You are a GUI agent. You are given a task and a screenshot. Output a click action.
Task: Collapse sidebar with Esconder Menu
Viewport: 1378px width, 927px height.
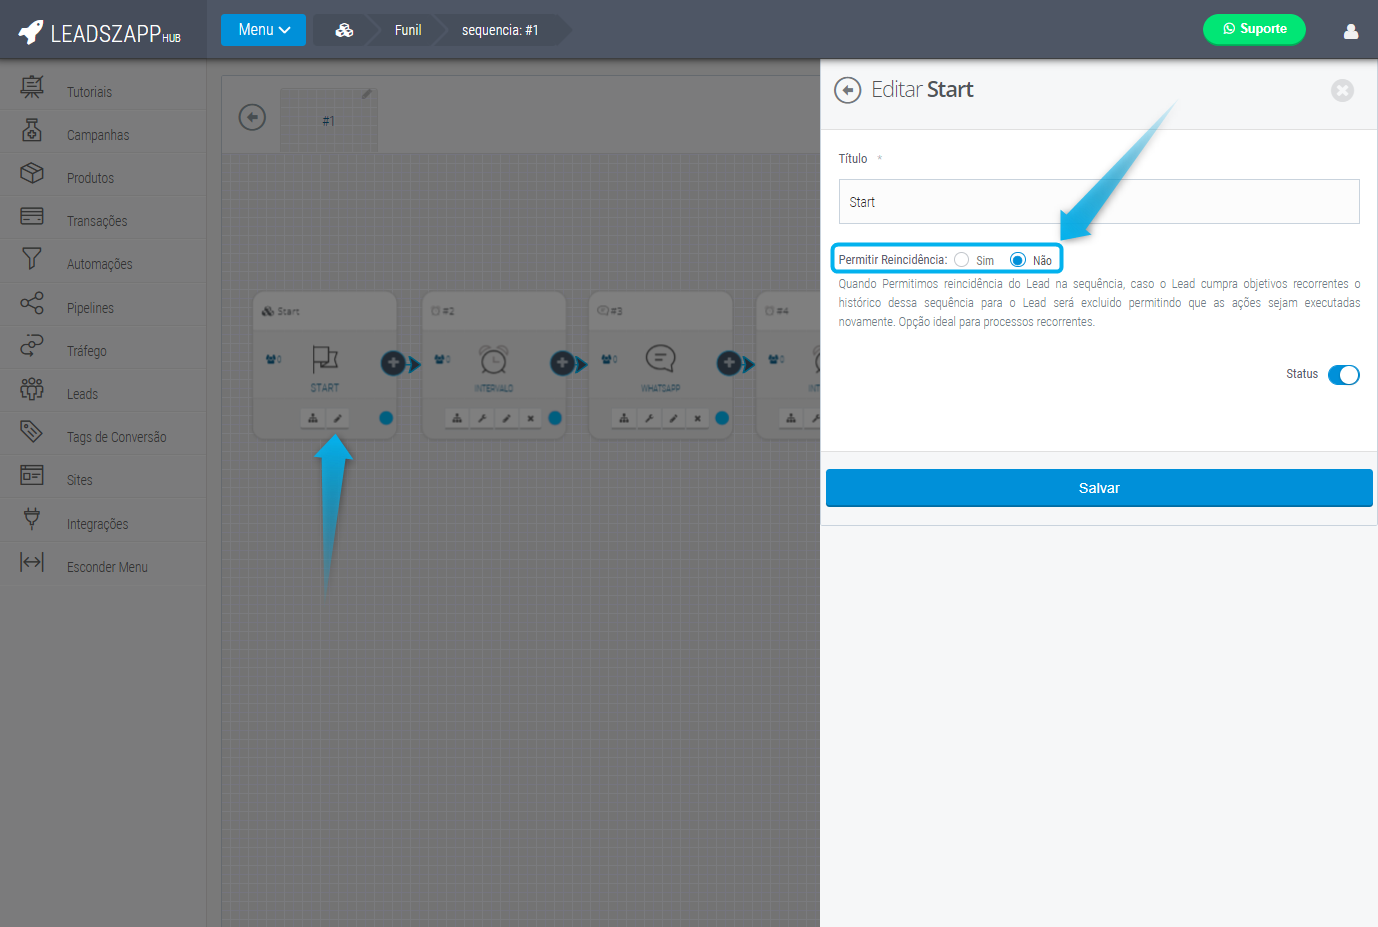[x=106, y=567]
